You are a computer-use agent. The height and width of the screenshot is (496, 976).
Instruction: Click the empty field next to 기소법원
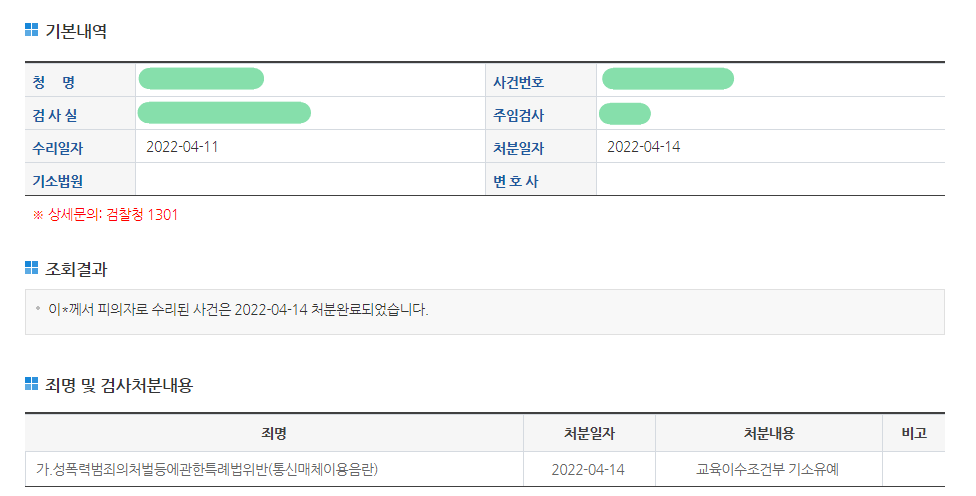(308, 181)
